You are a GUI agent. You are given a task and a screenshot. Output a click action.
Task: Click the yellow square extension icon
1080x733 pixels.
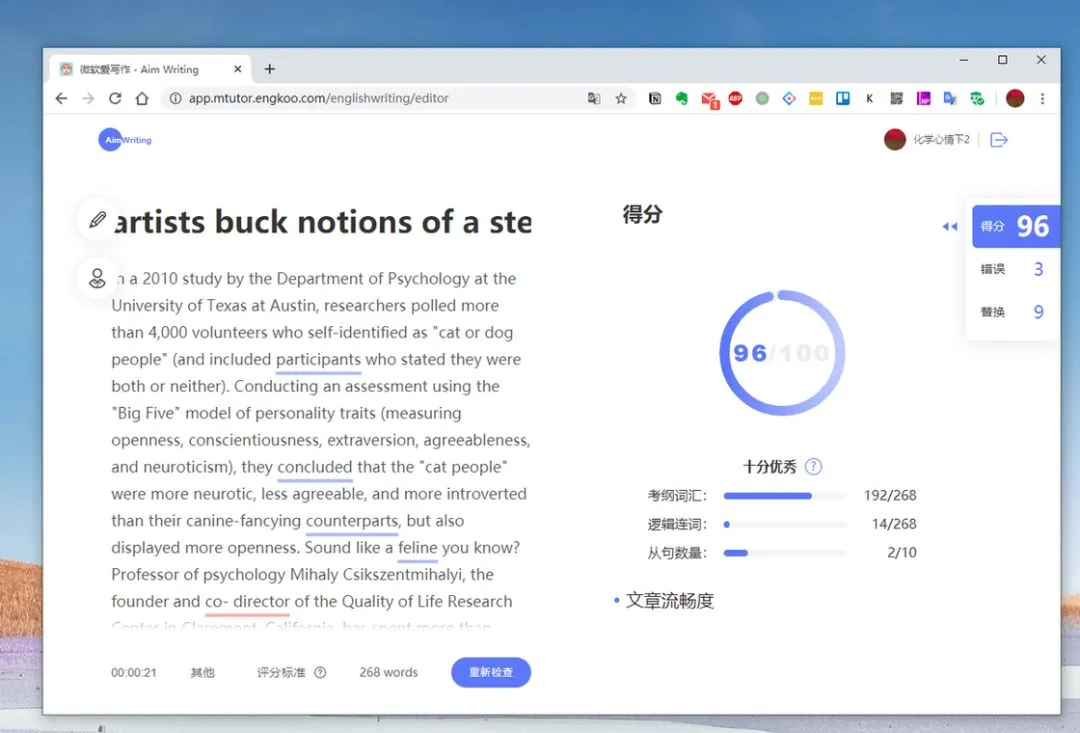[816, 99]
